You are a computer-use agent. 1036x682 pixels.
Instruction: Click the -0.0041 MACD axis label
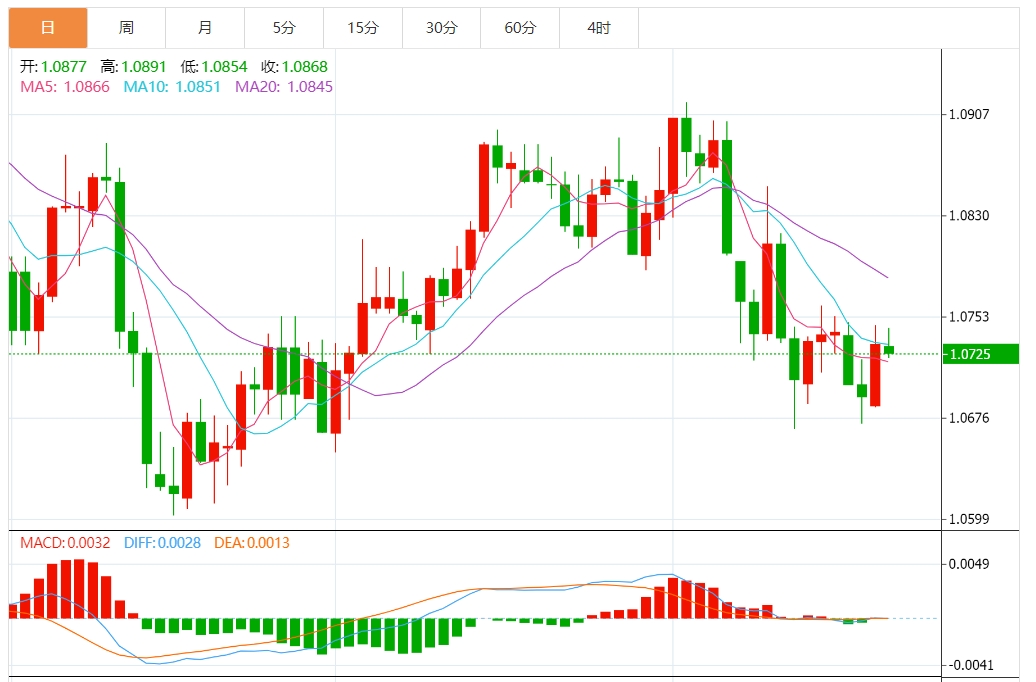coord(967,665)
